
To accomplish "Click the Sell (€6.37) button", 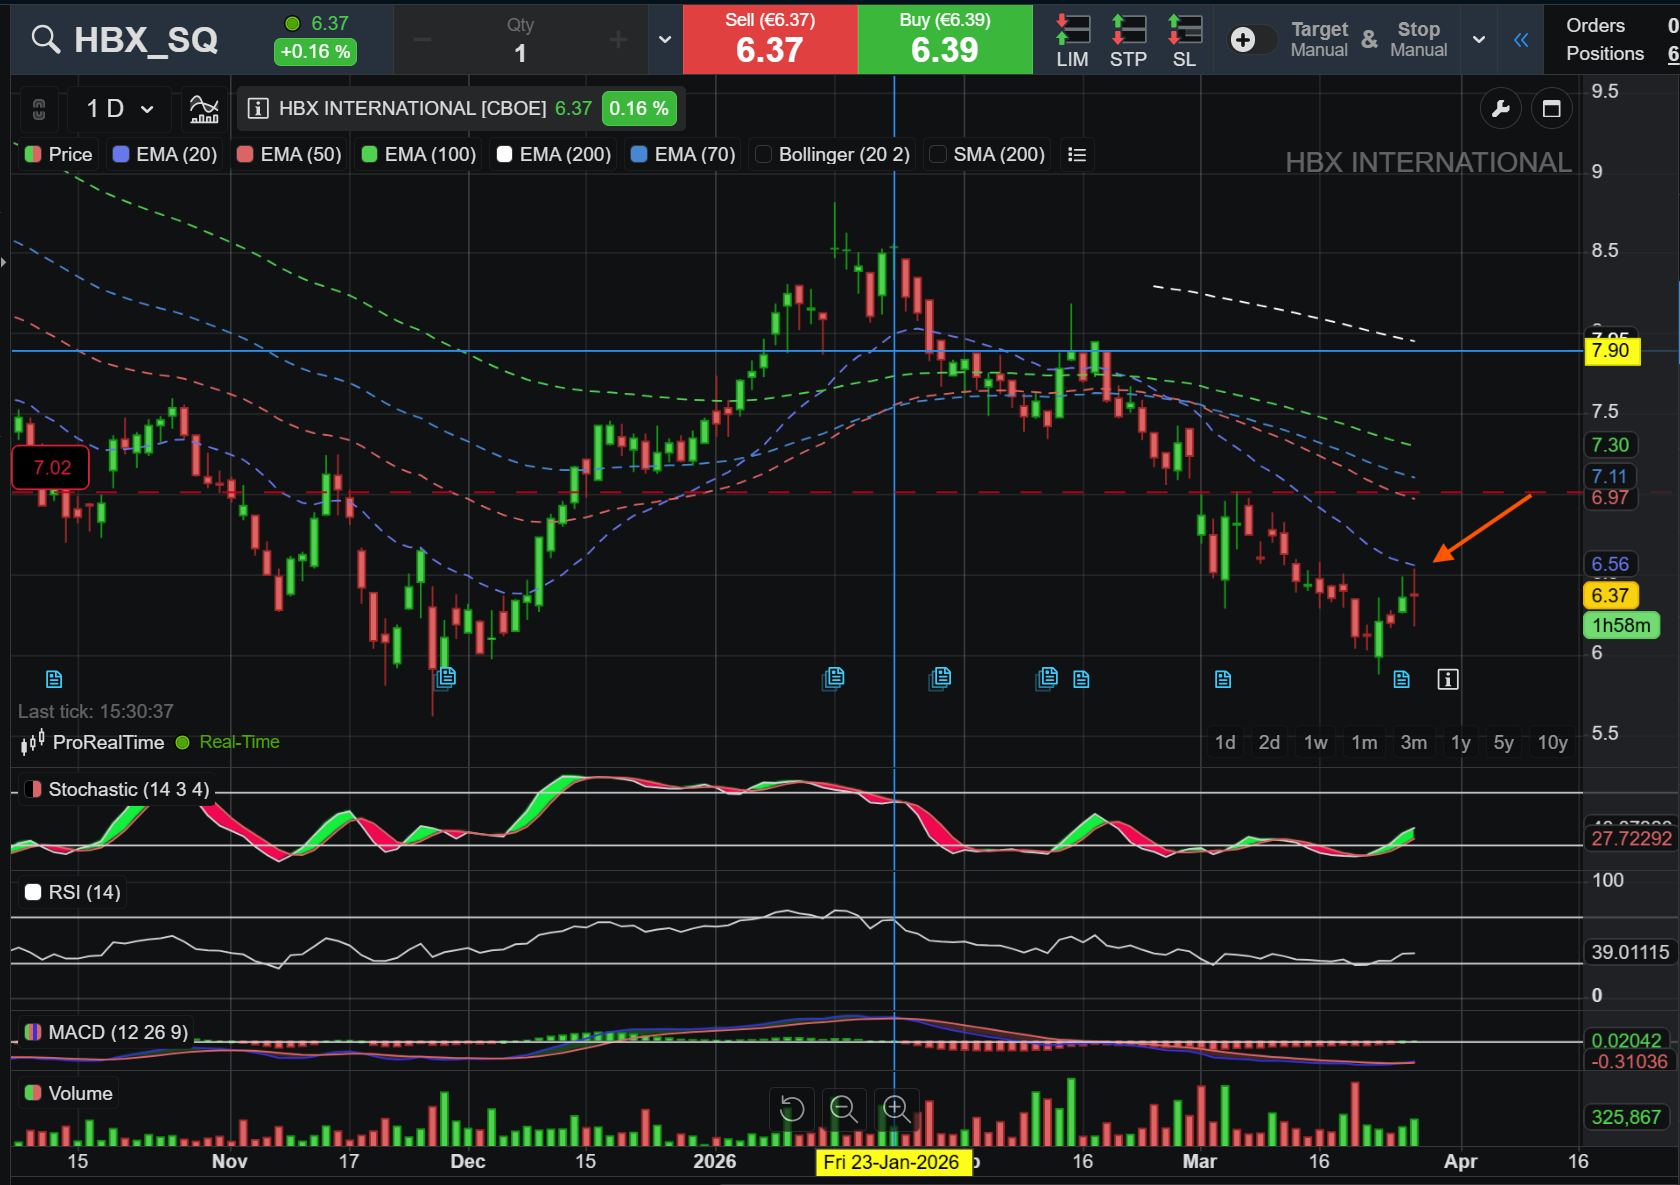I will (770, 39).
